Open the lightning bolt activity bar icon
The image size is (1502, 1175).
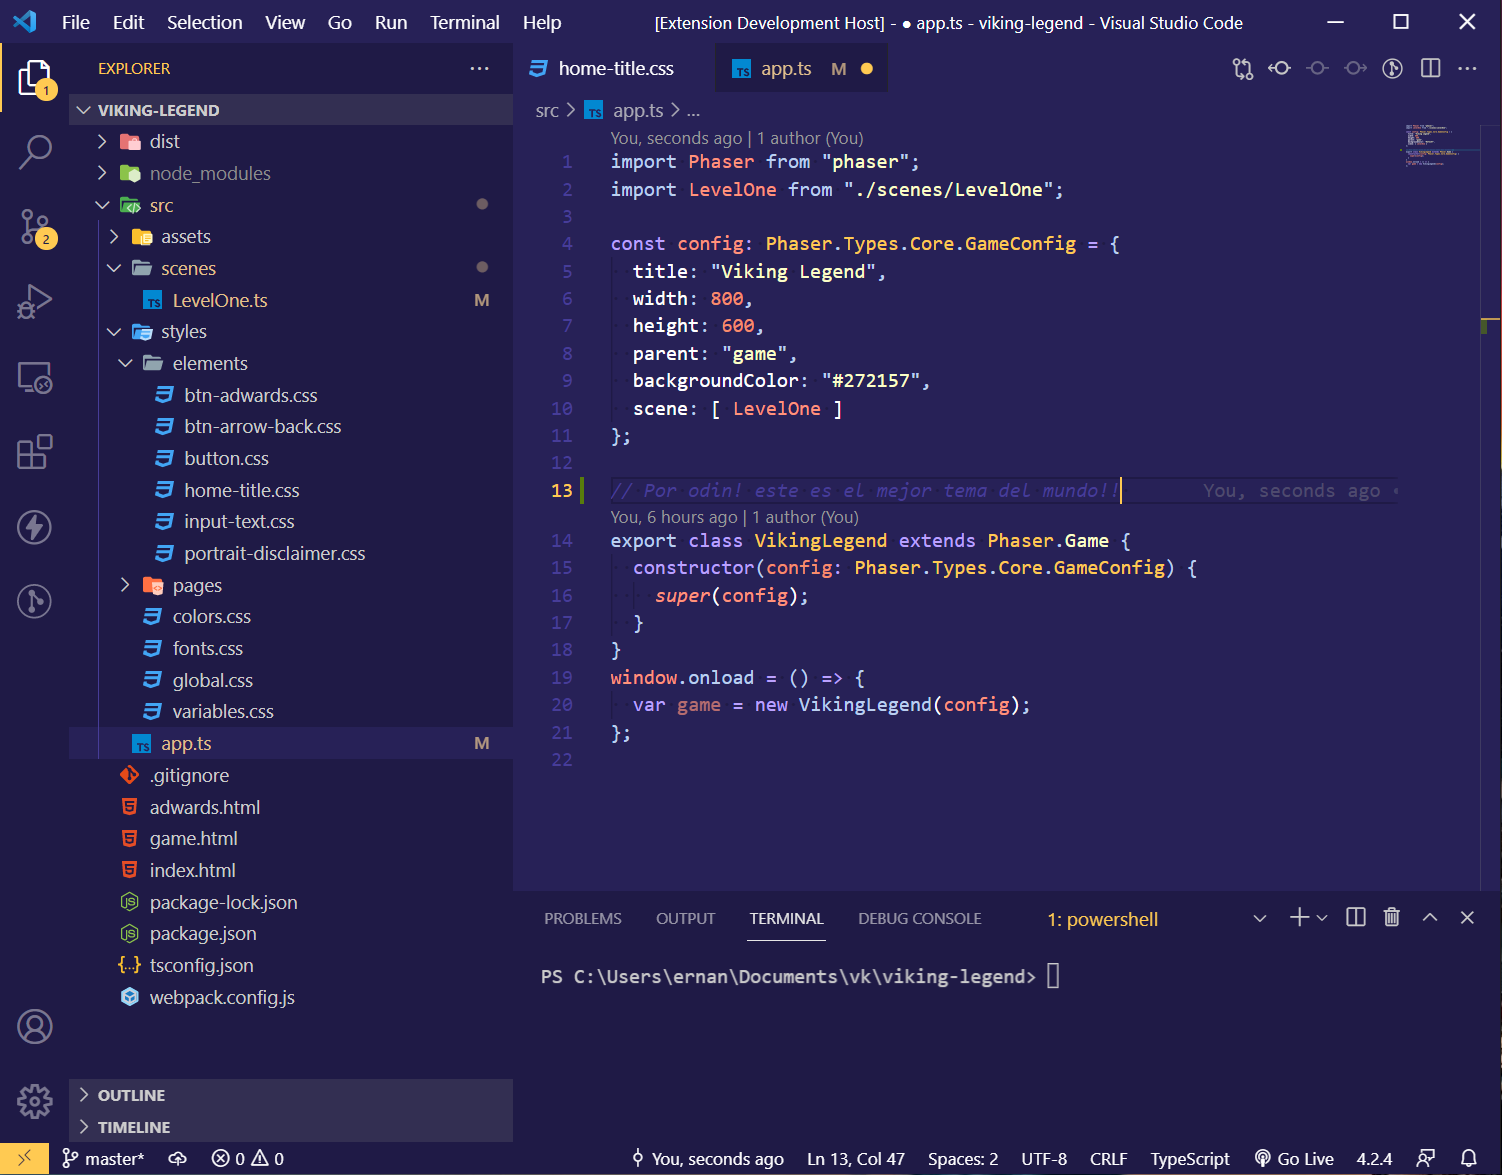click(35, 527)
